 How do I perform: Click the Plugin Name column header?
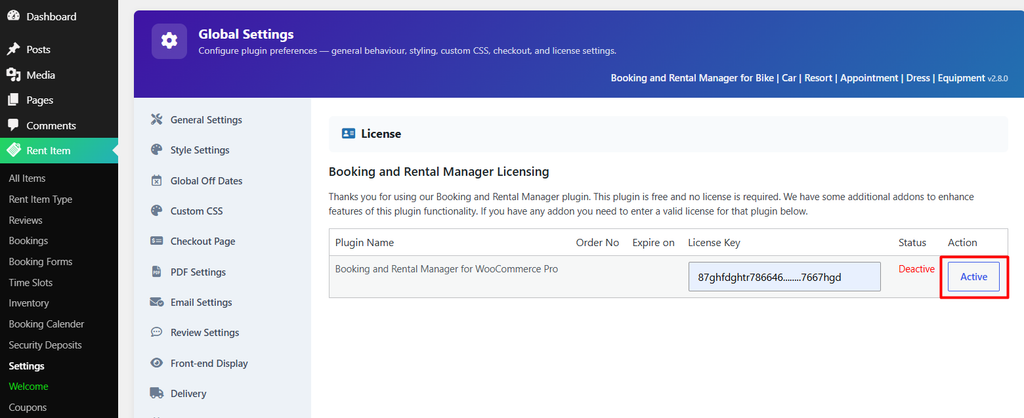coord(364,242)
